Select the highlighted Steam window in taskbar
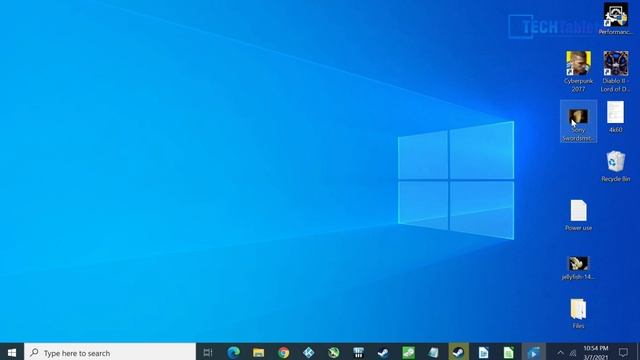Viewport: 640px width, 360px height. pyautogui.click(x=458, y=352)
